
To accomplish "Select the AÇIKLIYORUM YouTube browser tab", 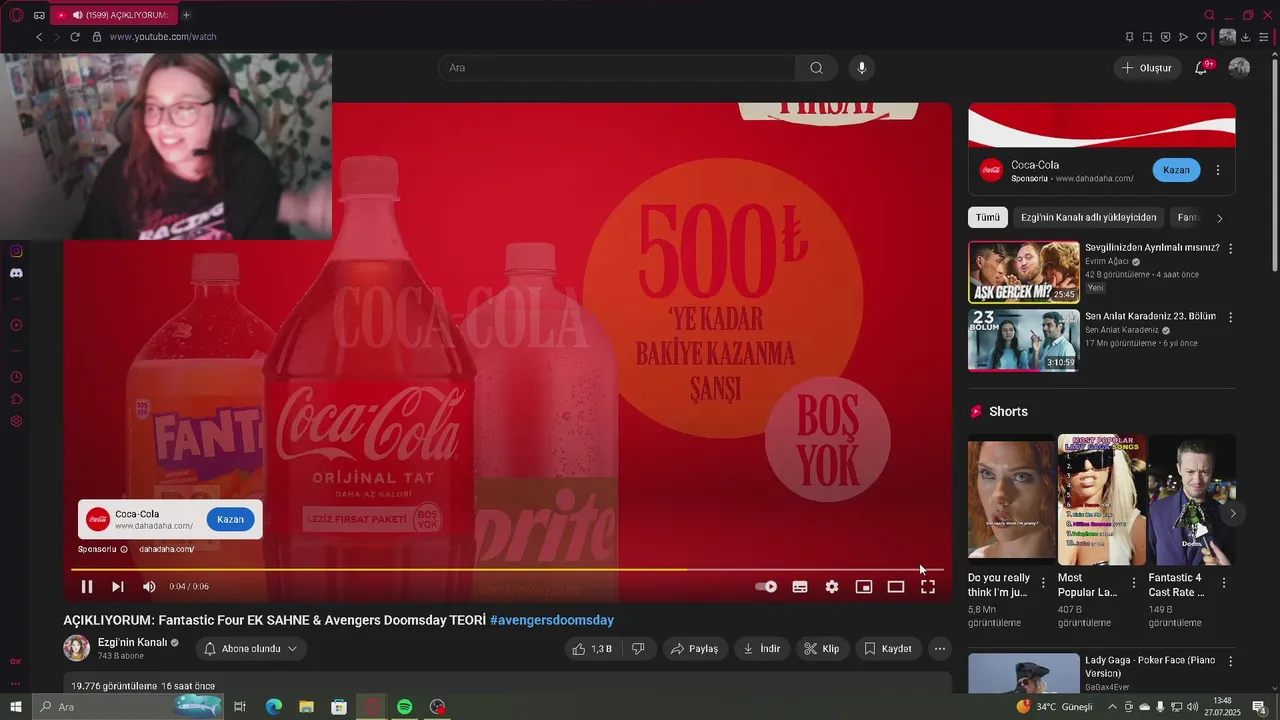I will [x=115, y=15].
